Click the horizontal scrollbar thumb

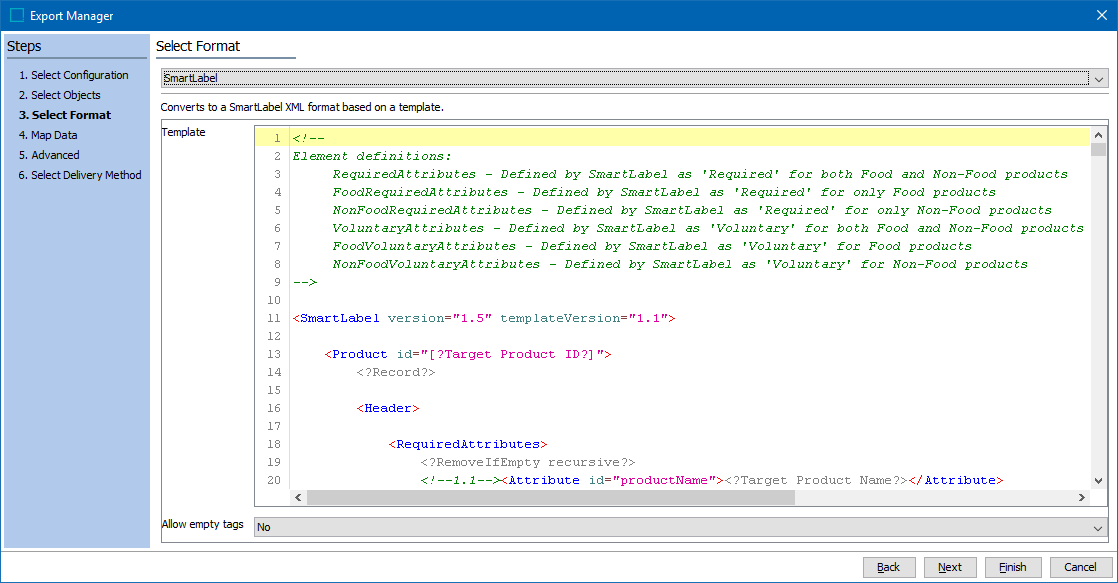coord(550,498)
